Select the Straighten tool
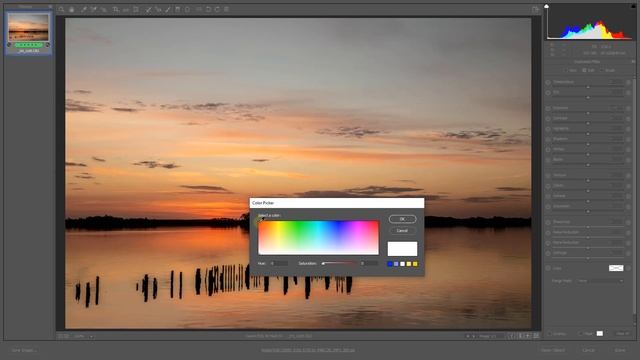Image resolution: width=640 pixels, height=360 pixels. tap(126, 9)
